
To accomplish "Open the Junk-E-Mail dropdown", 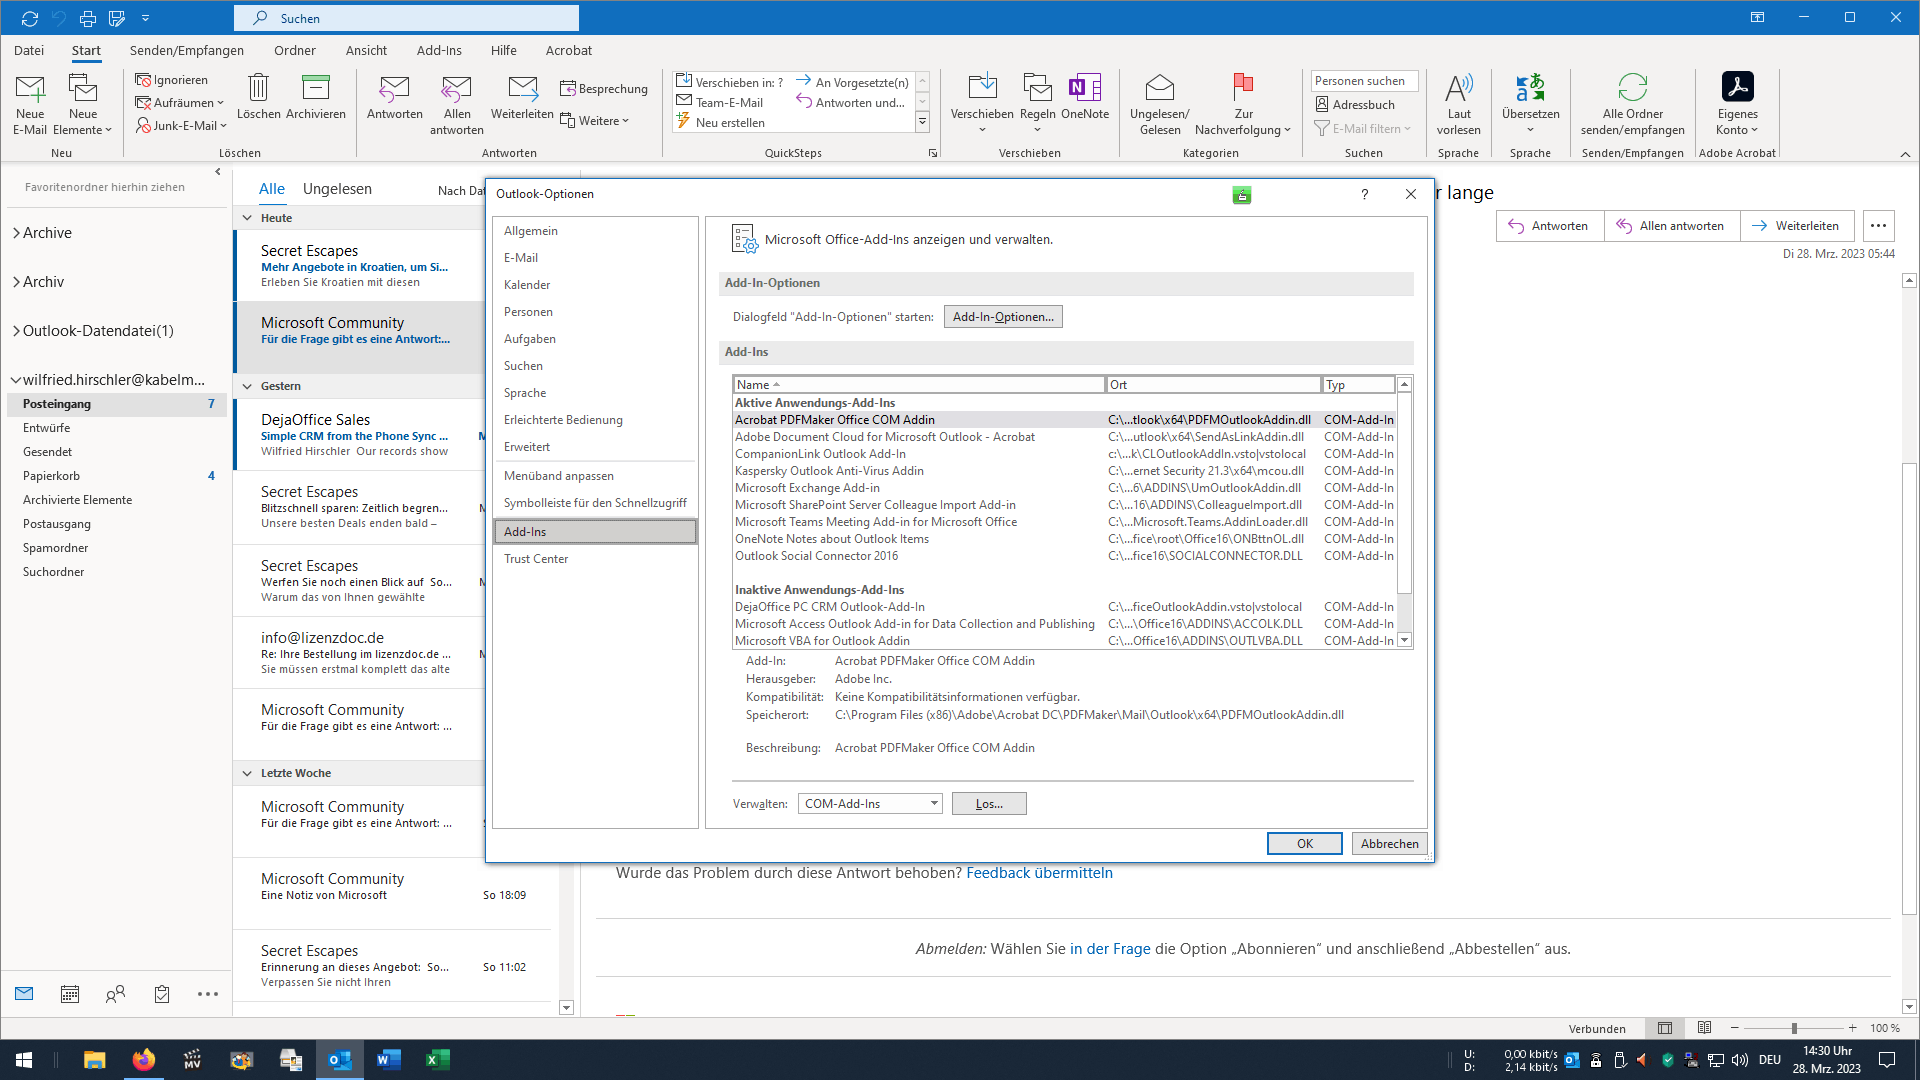I will (181, 126).
